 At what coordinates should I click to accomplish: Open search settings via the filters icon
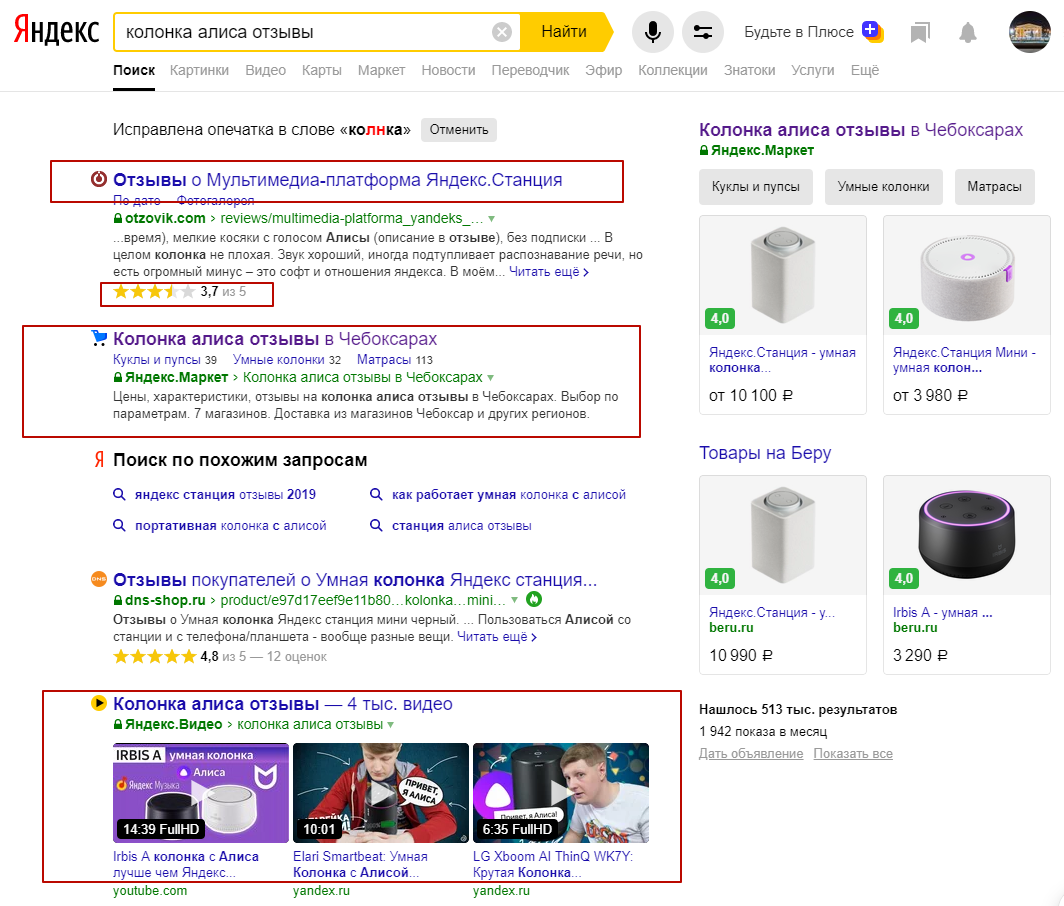tap(702, 31)
